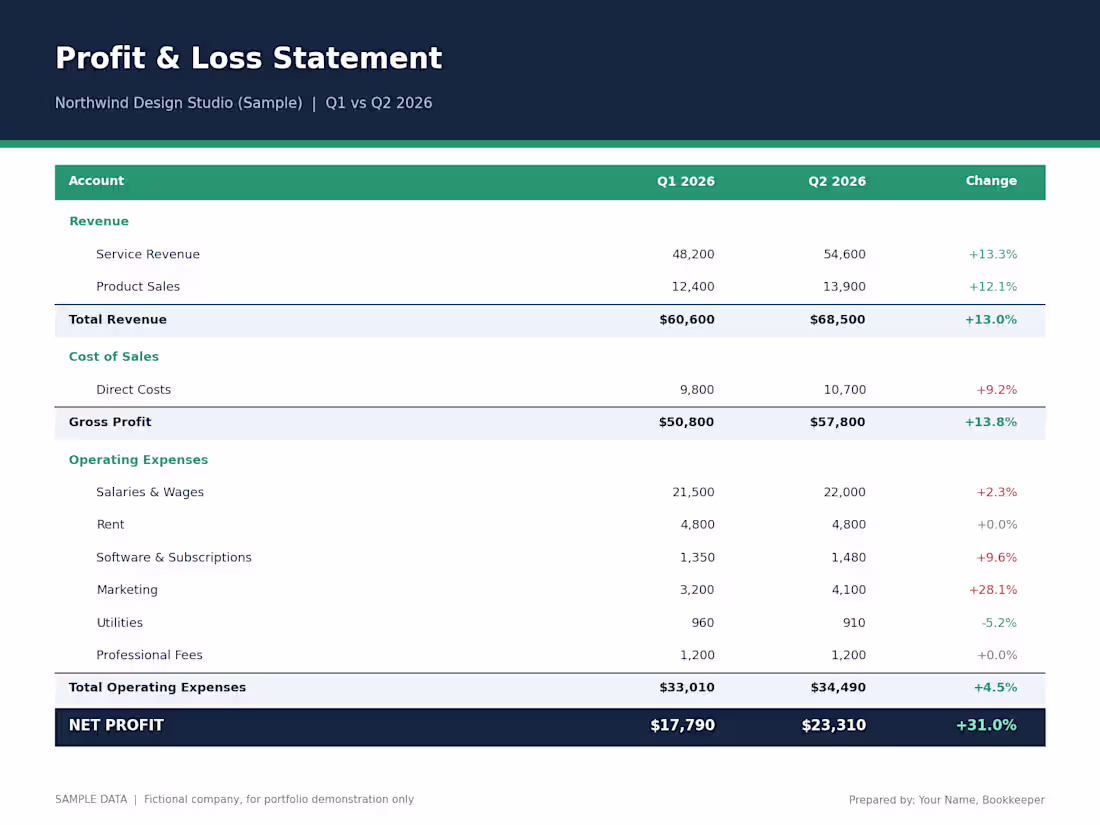
Task: Click the Marketing row label
Action: [127, 589]
